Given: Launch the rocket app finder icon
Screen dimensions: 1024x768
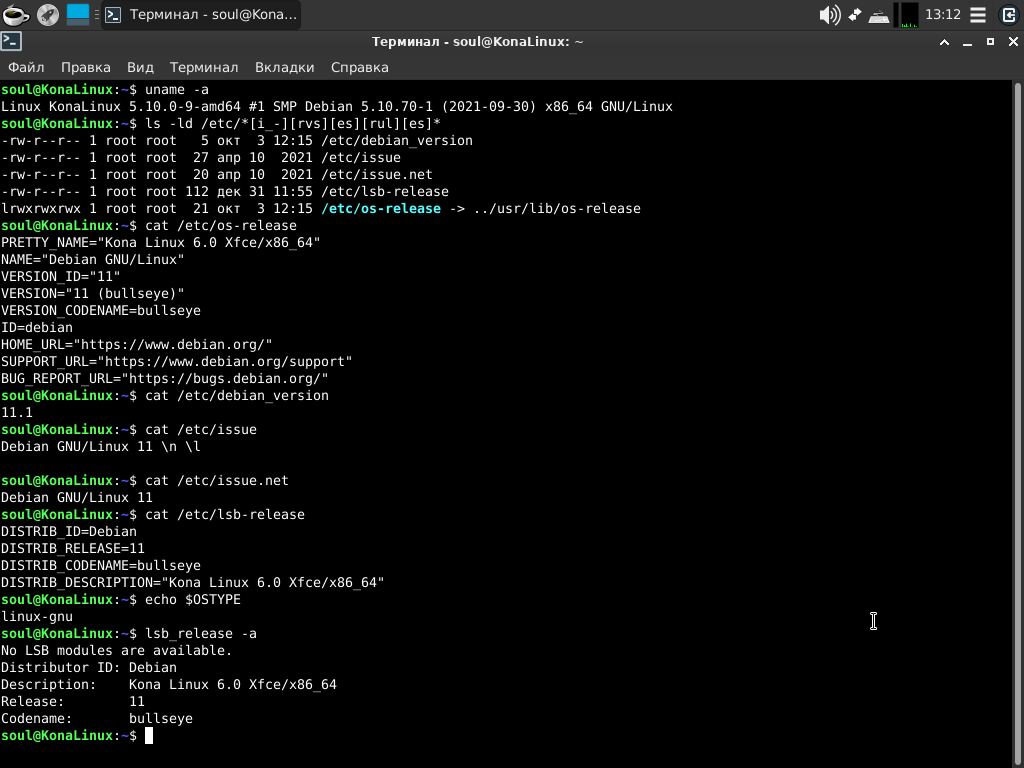Looking at the screenshot, I should 48,14.
